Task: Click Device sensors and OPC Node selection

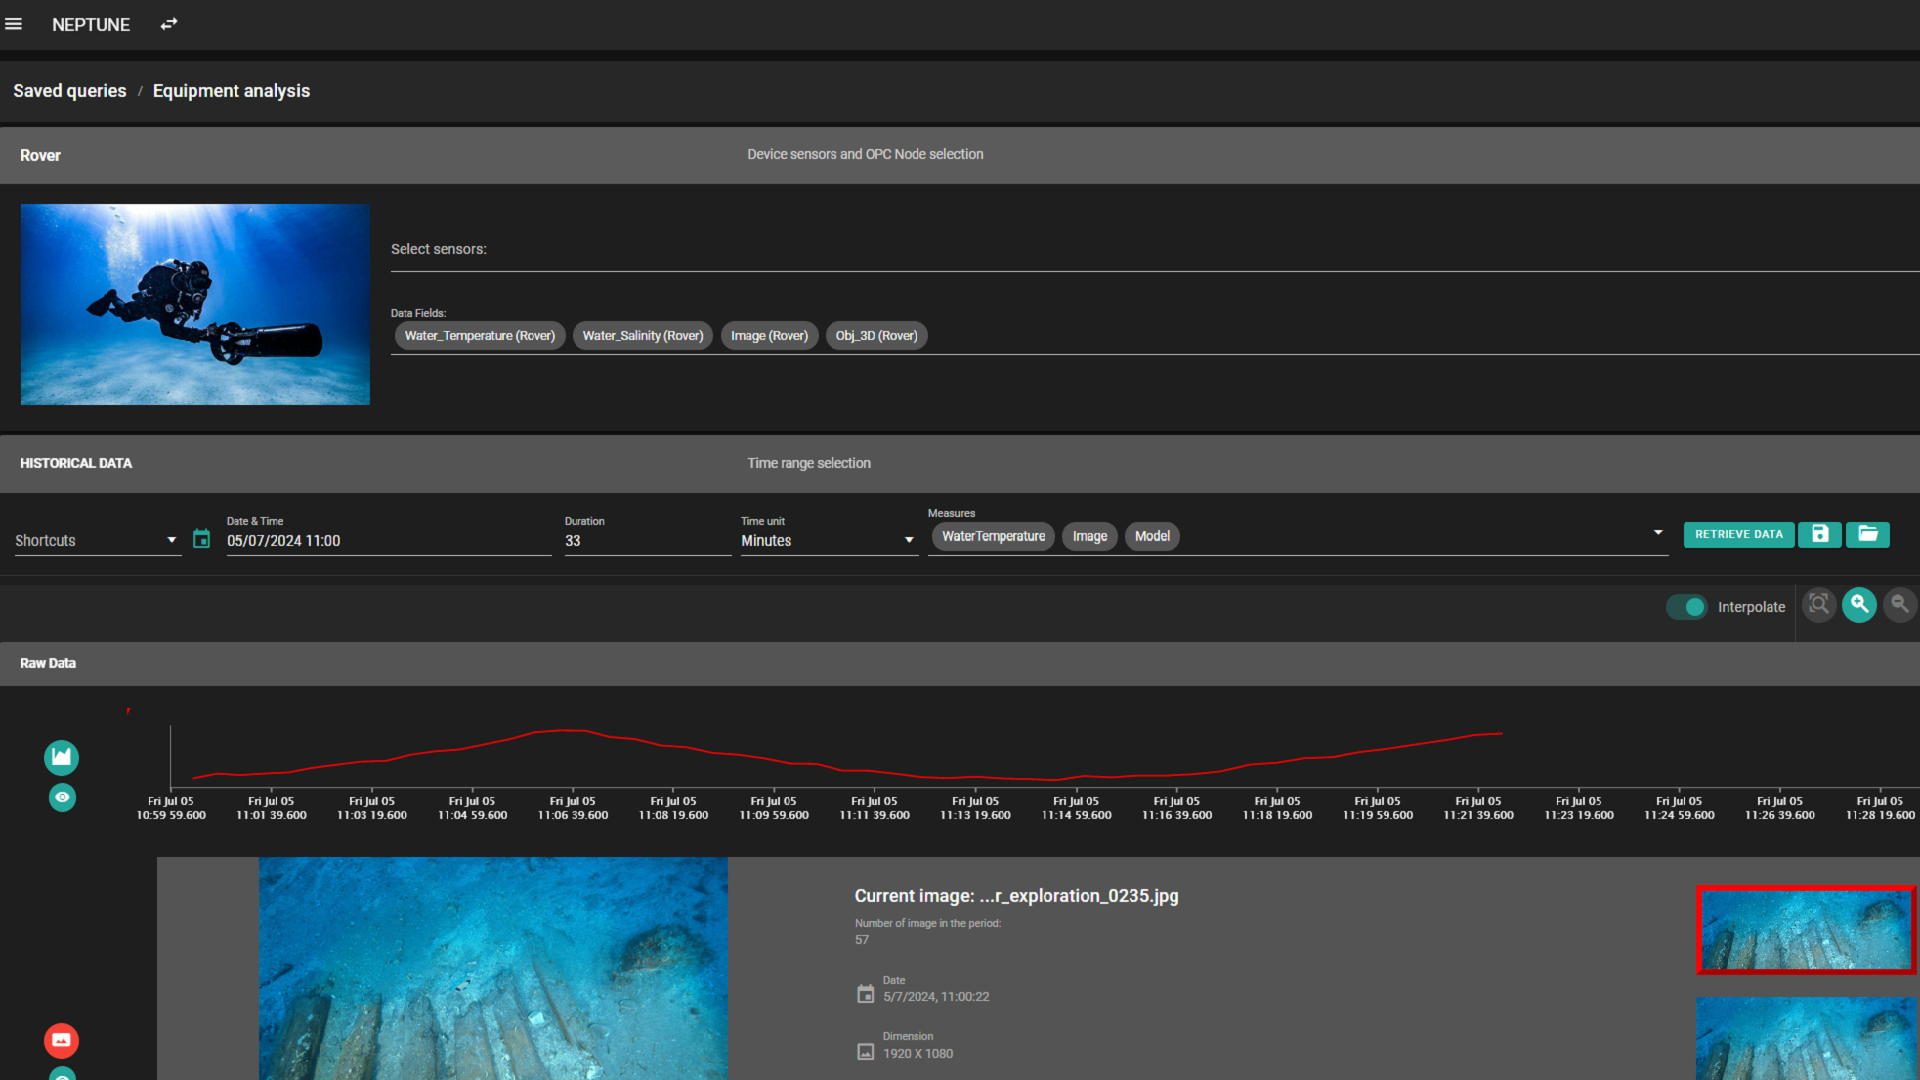Action: coord(865,154)
